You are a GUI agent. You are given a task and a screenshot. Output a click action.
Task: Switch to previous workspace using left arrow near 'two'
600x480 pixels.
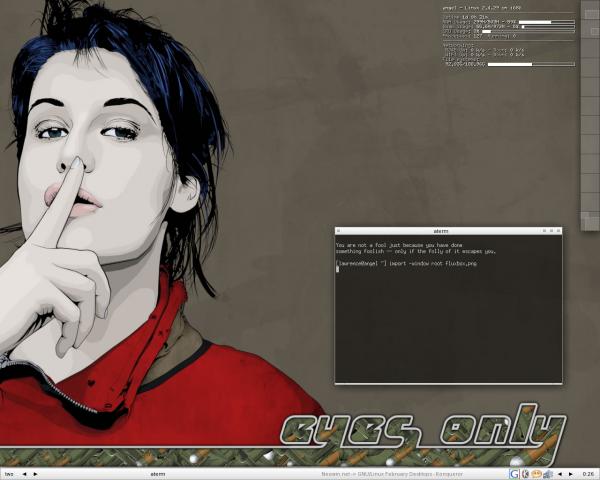click(24, 474)
